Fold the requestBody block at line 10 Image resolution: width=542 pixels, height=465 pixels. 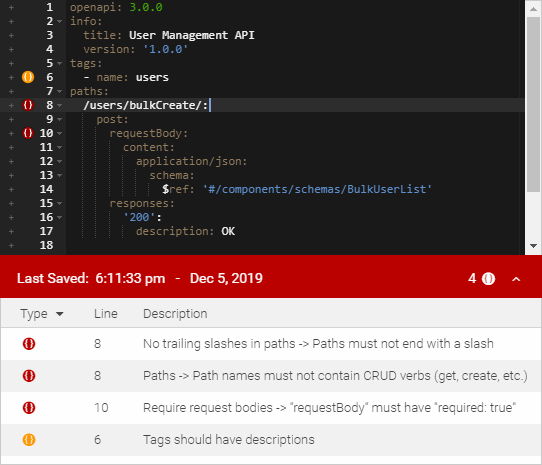(x=59, y=133)
